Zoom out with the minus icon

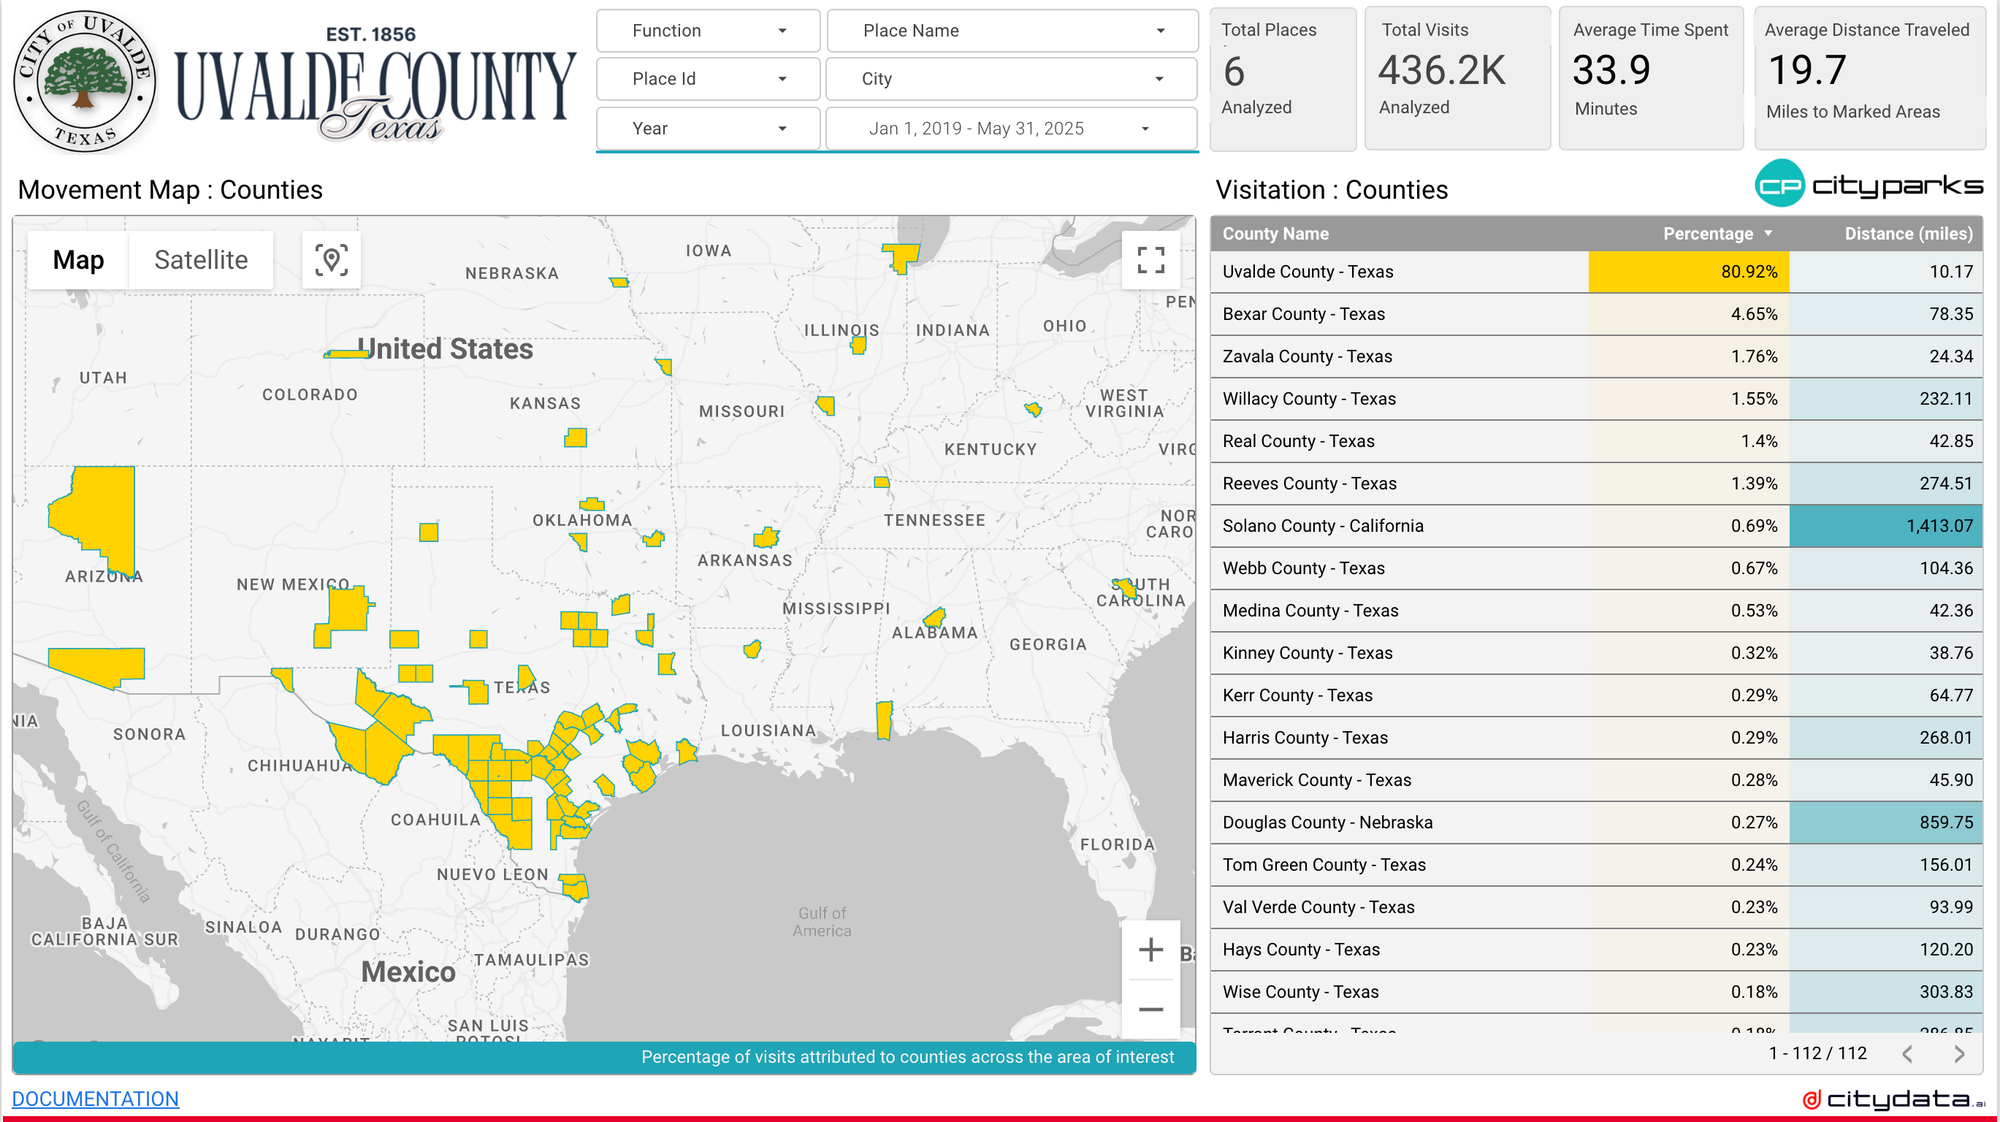(1151, 1009)
